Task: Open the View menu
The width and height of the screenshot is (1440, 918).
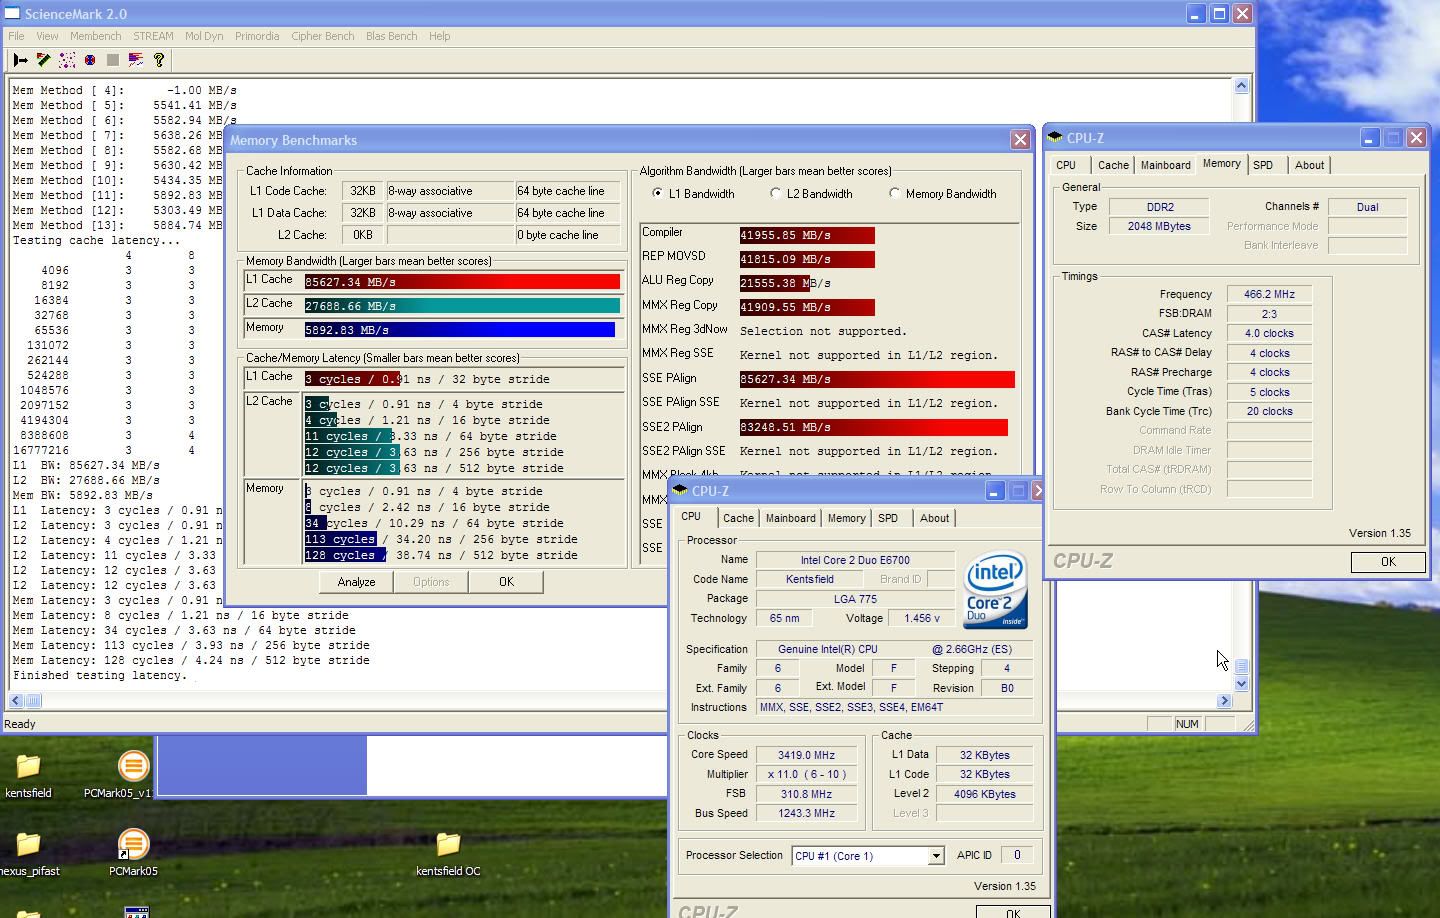Action: pos(47,36)
